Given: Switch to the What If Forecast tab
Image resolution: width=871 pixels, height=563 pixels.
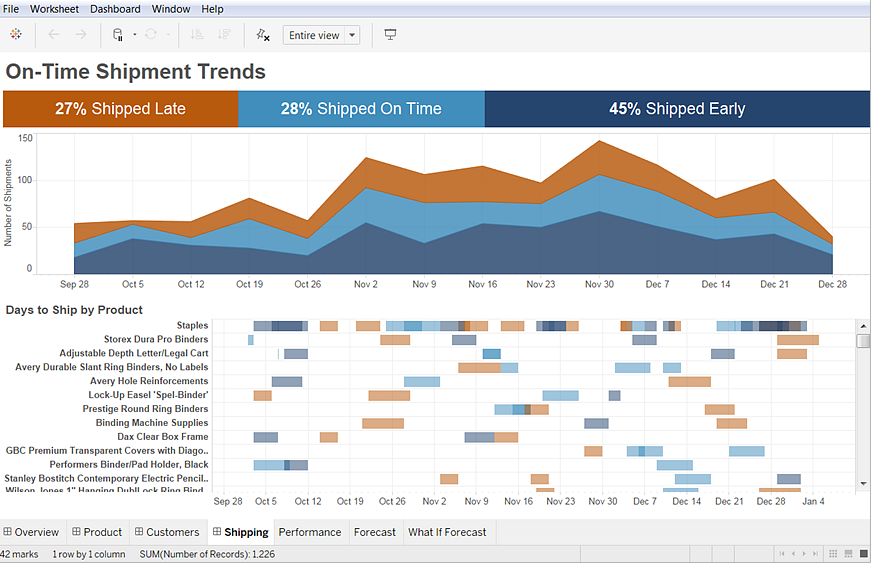Looking at the screenshot, I should [447, 532].
